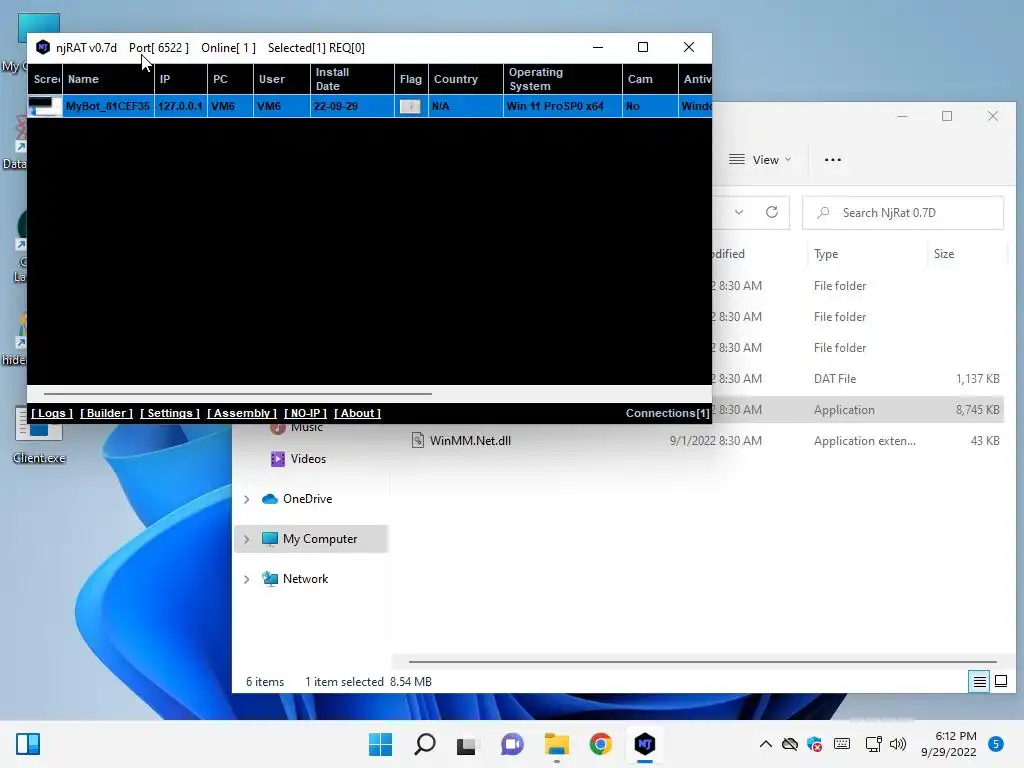Click the njRAT horizontal scrollbar

click(x=238, y=394)
